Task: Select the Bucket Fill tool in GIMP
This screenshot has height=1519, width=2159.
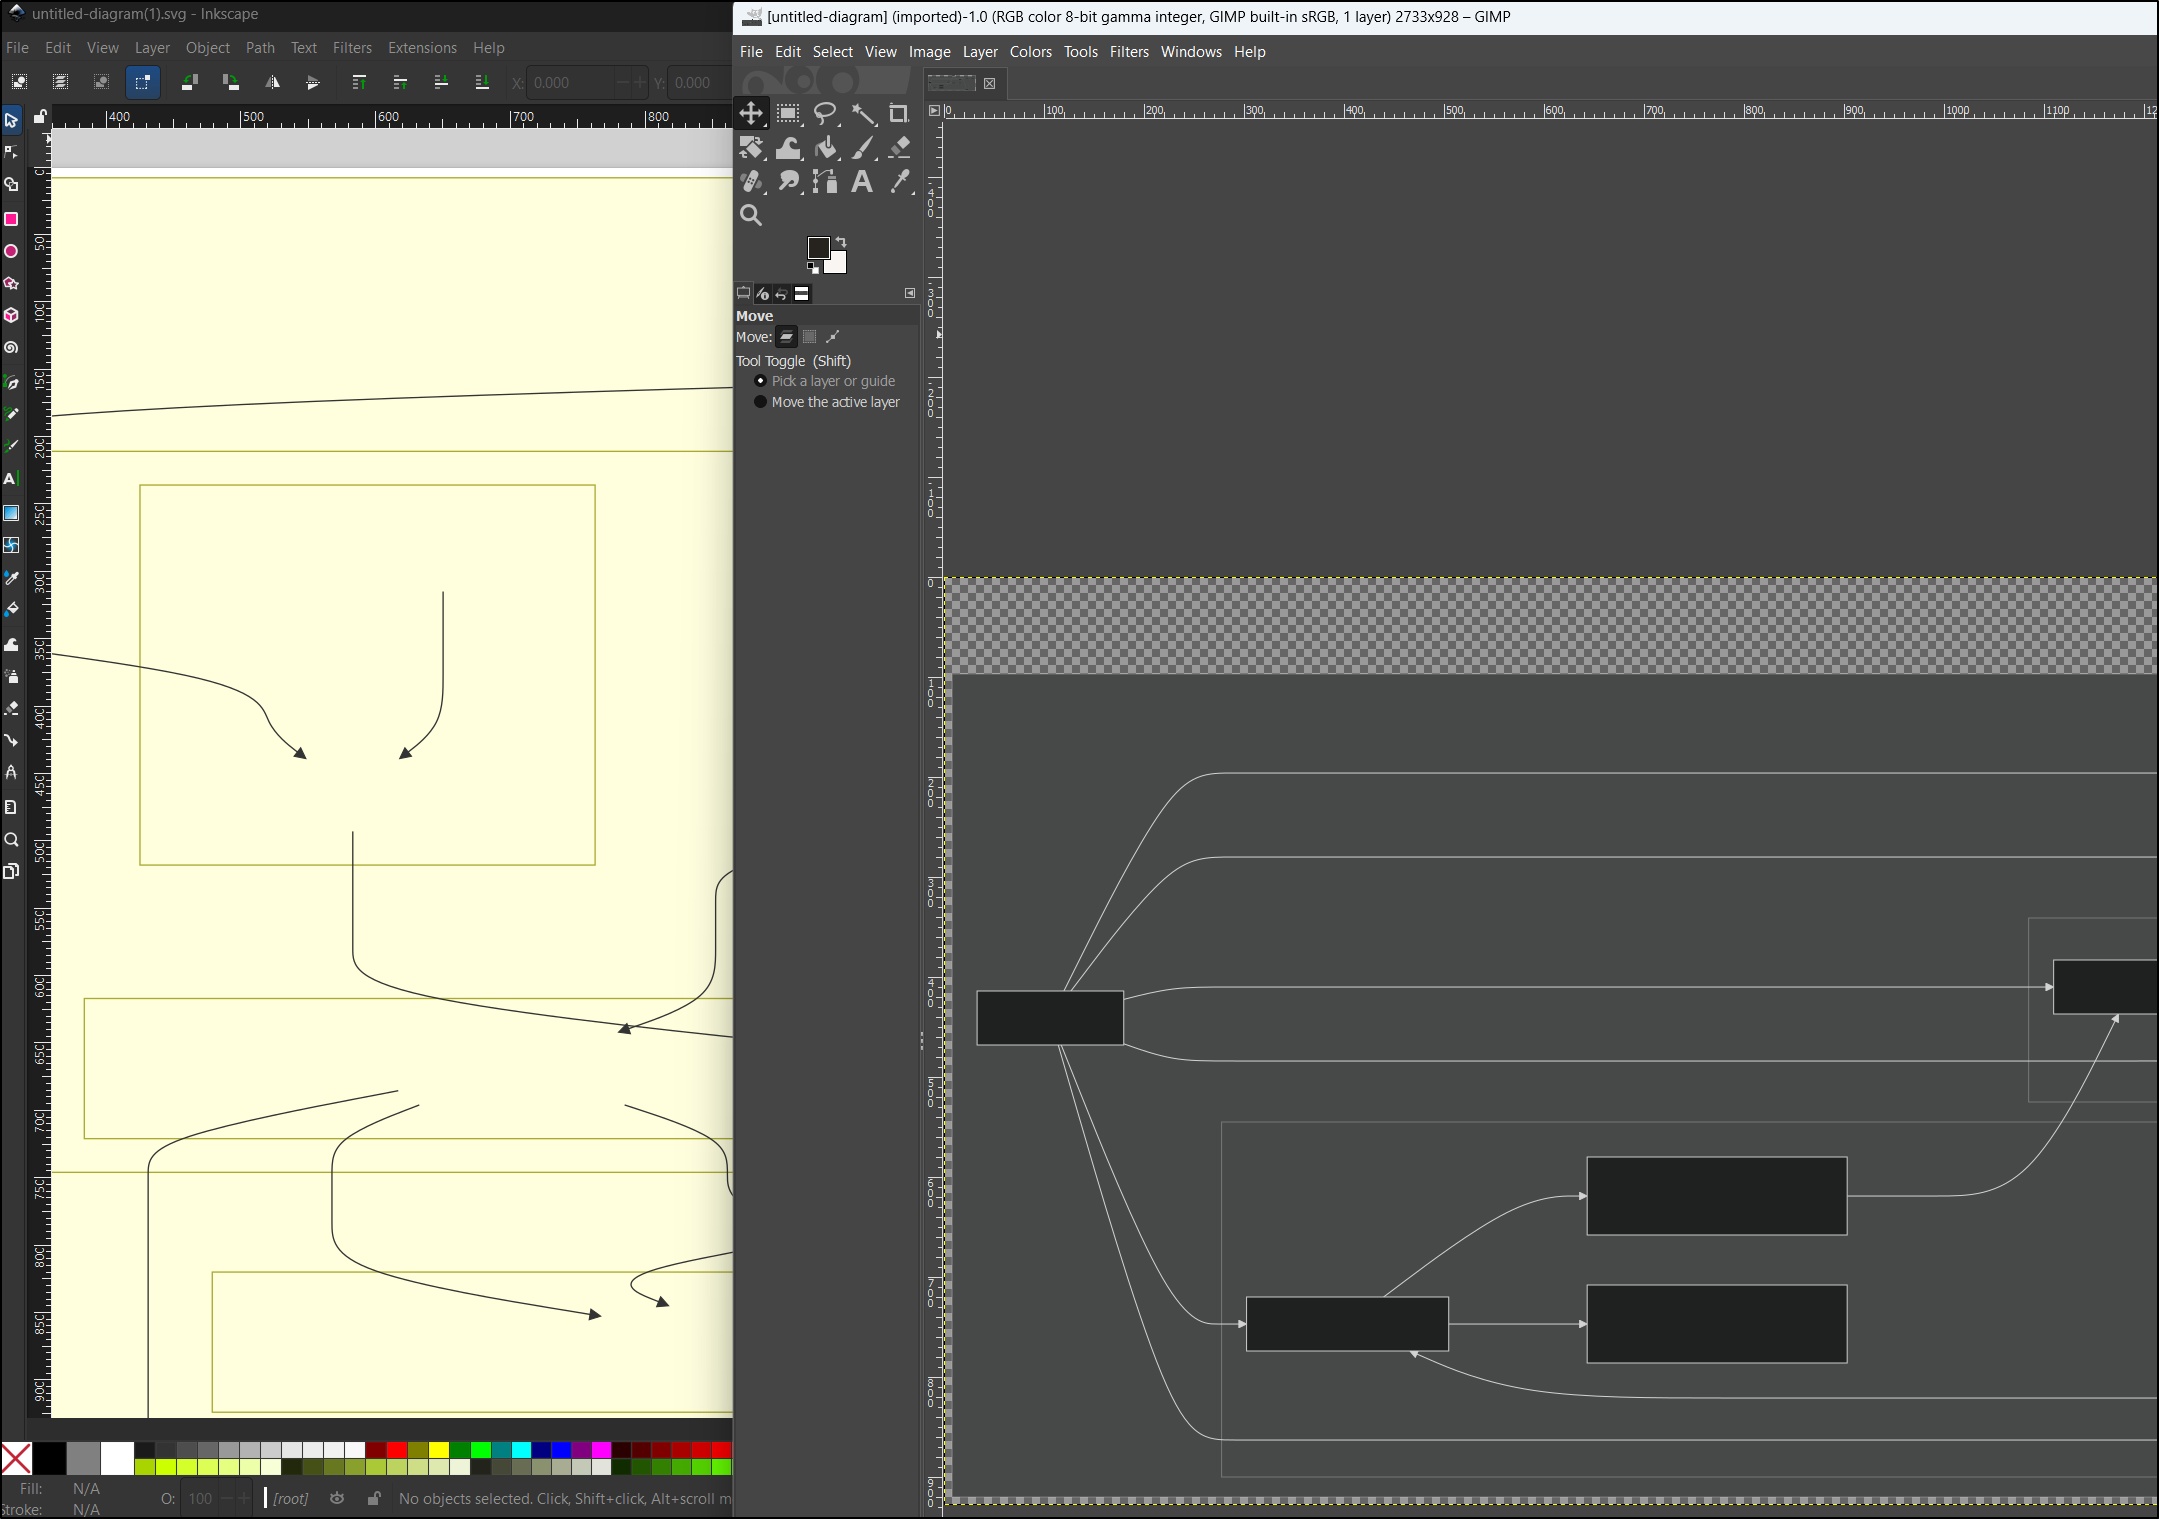Action: pyautogui.click(x=825, y=148)
